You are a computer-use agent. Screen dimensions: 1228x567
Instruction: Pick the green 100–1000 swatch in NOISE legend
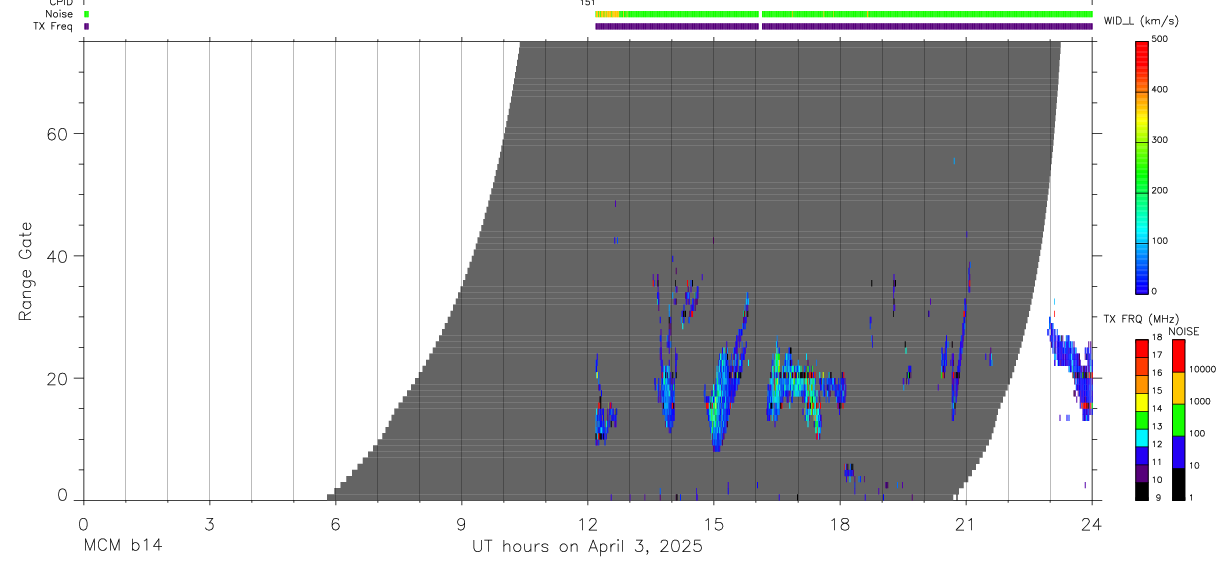pyautogui.click(x=1178, y=419)
